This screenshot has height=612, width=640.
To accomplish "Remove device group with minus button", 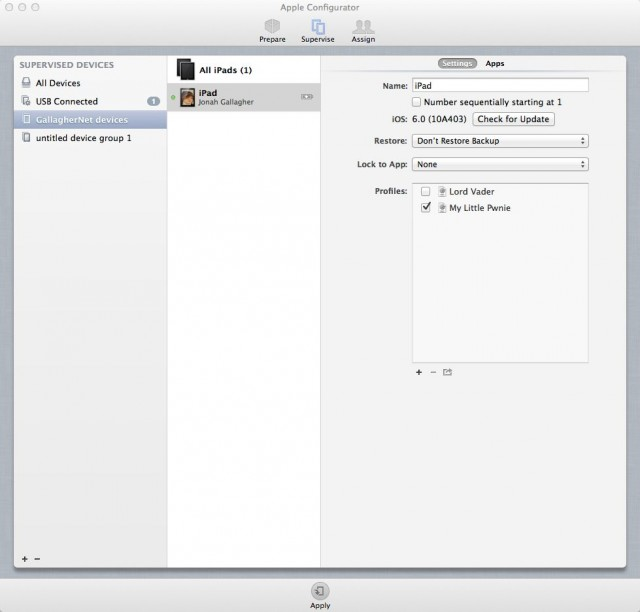I will (x=37, y=559).
